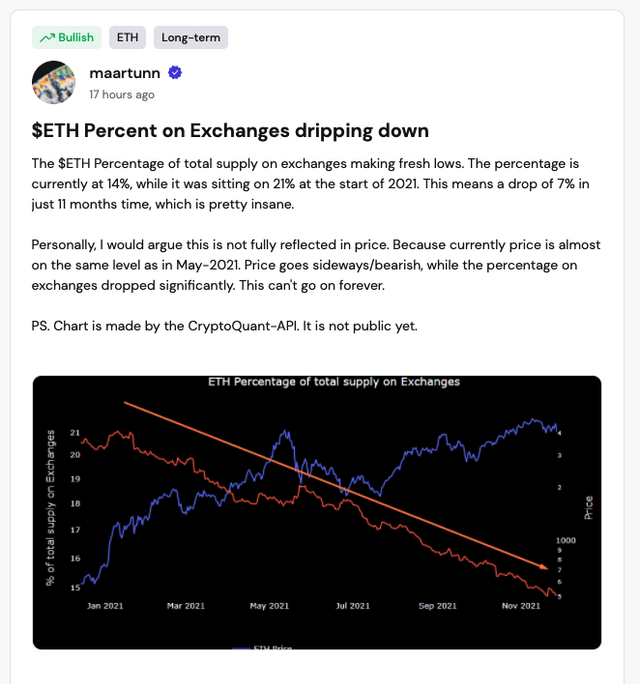The height and width of the screenshot is (684, 640).
Task: Click the Bullish trend arrow icon
Action: (x=46, y=38)
